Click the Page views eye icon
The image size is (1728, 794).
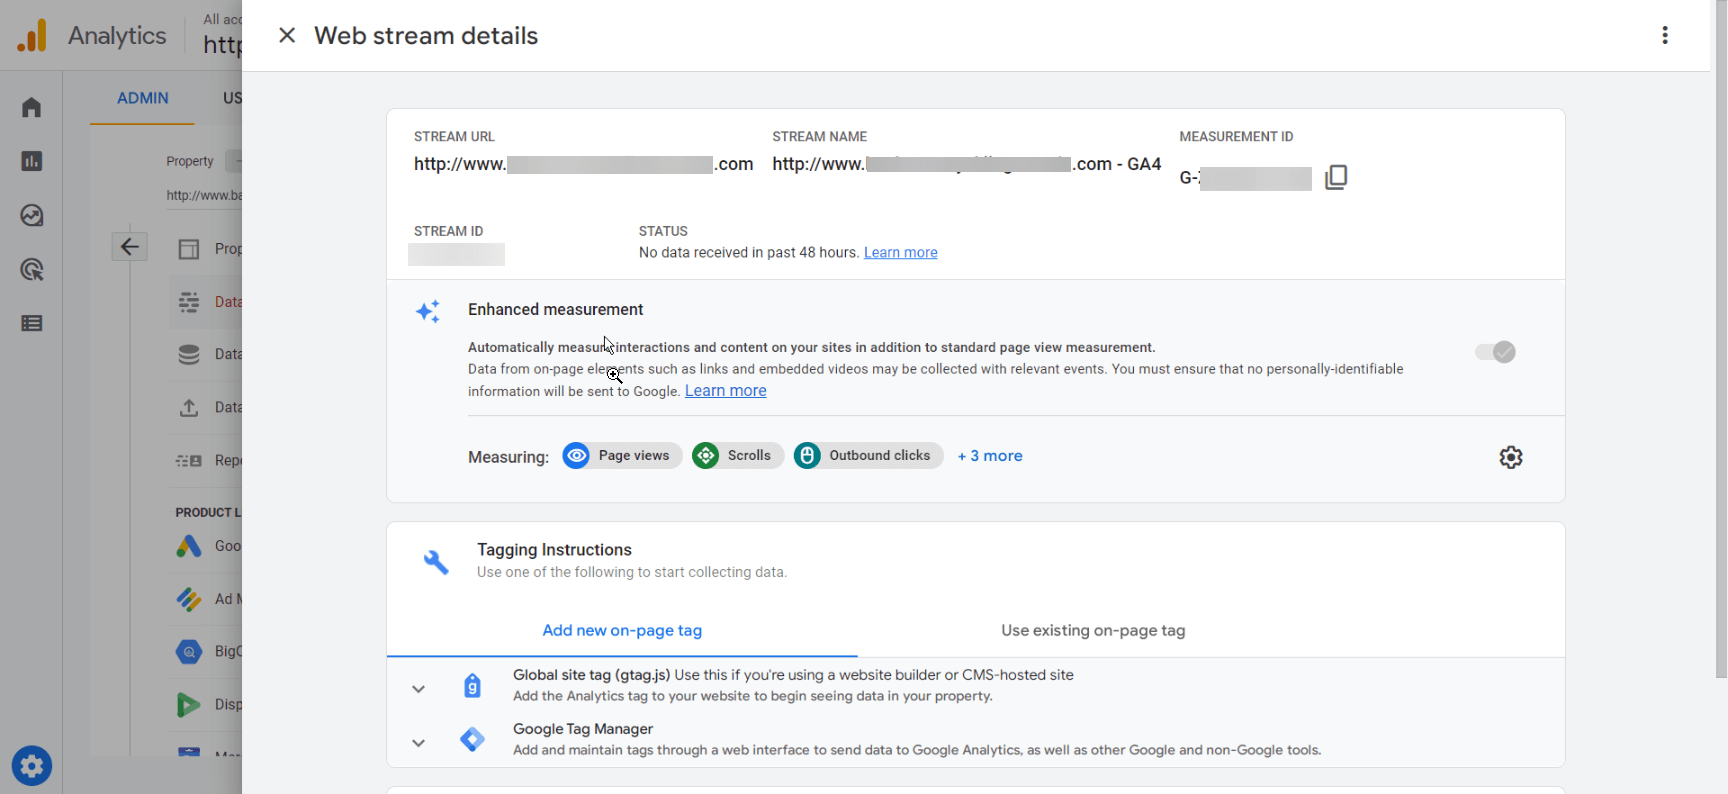point(576,456)
